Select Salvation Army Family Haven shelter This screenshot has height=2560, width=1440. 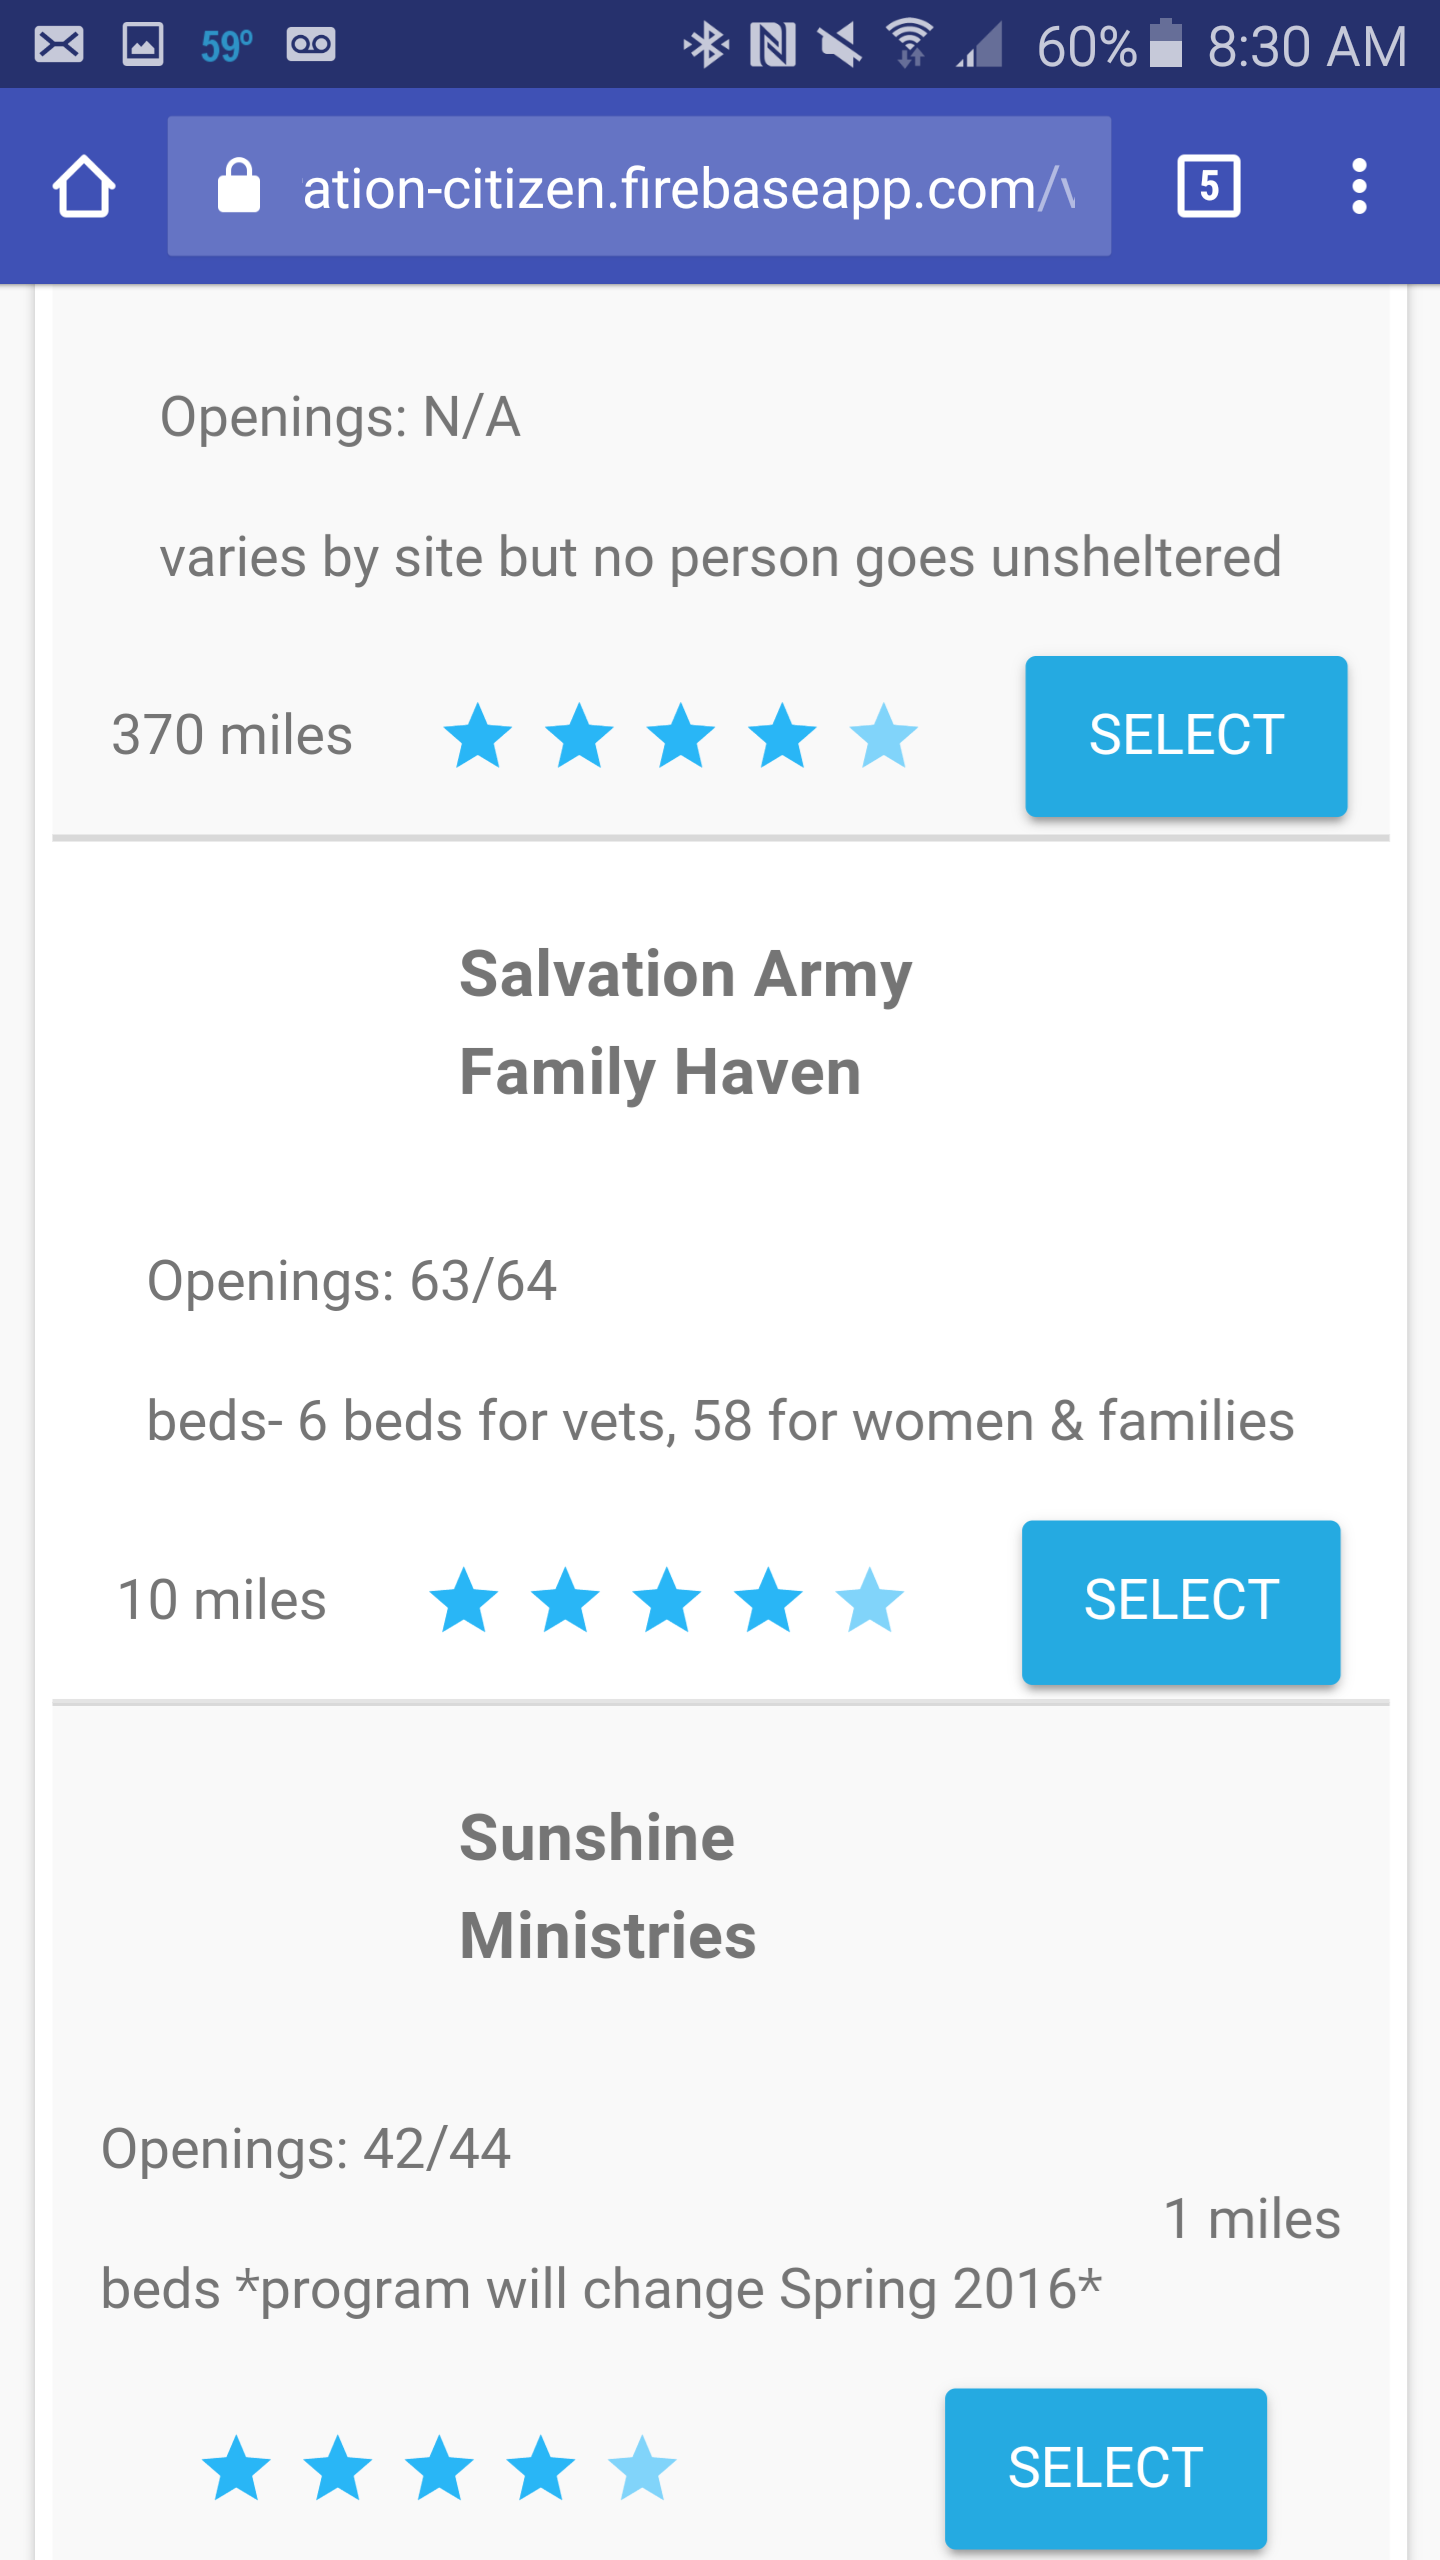tap(1180, 1601)
